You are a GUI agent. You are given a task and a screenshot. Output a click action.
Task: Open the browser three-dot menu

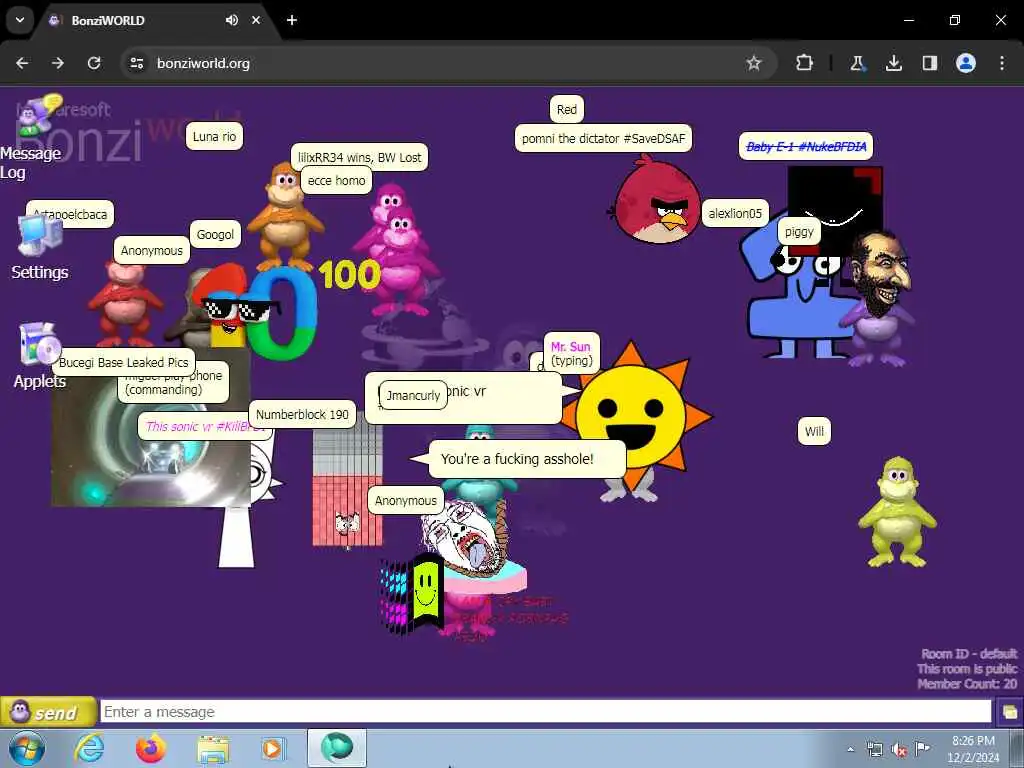point(1002,63)
